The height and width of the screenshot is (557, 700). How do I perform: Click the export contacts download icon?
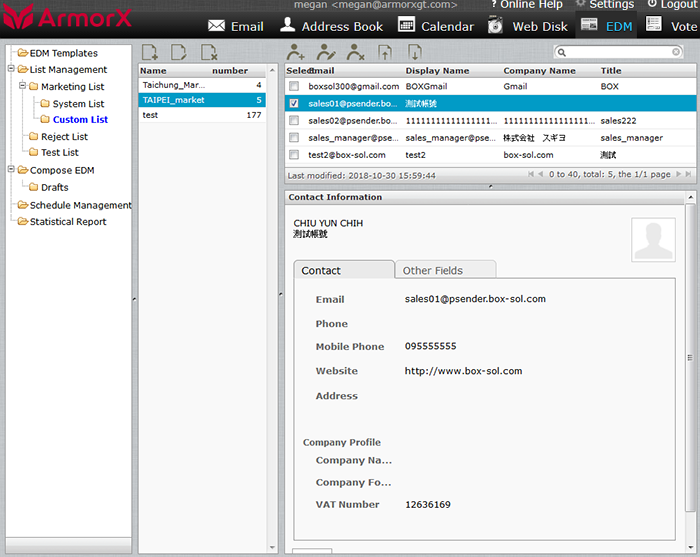(414, 52)
